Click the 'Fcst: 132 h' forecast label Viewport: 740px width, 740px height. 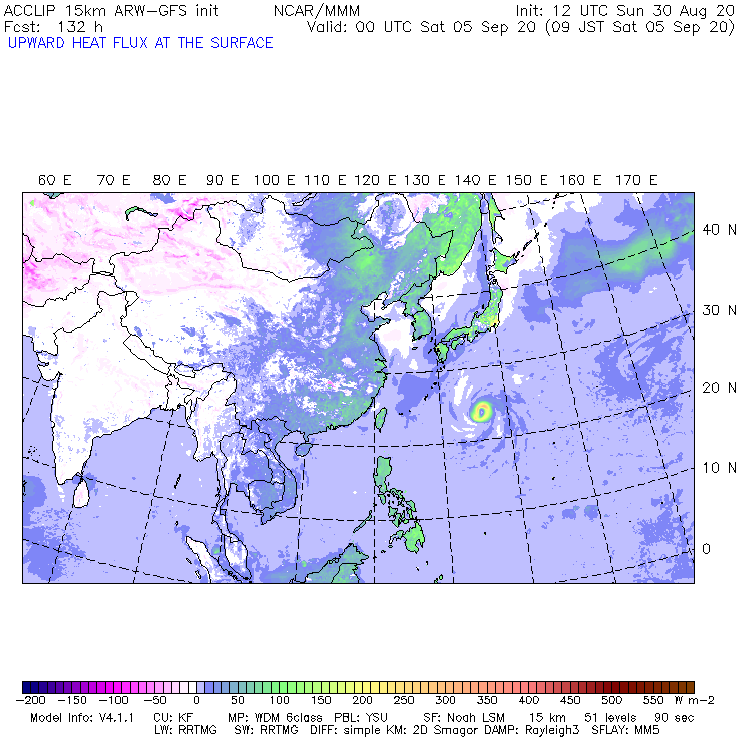click(53, 26)
